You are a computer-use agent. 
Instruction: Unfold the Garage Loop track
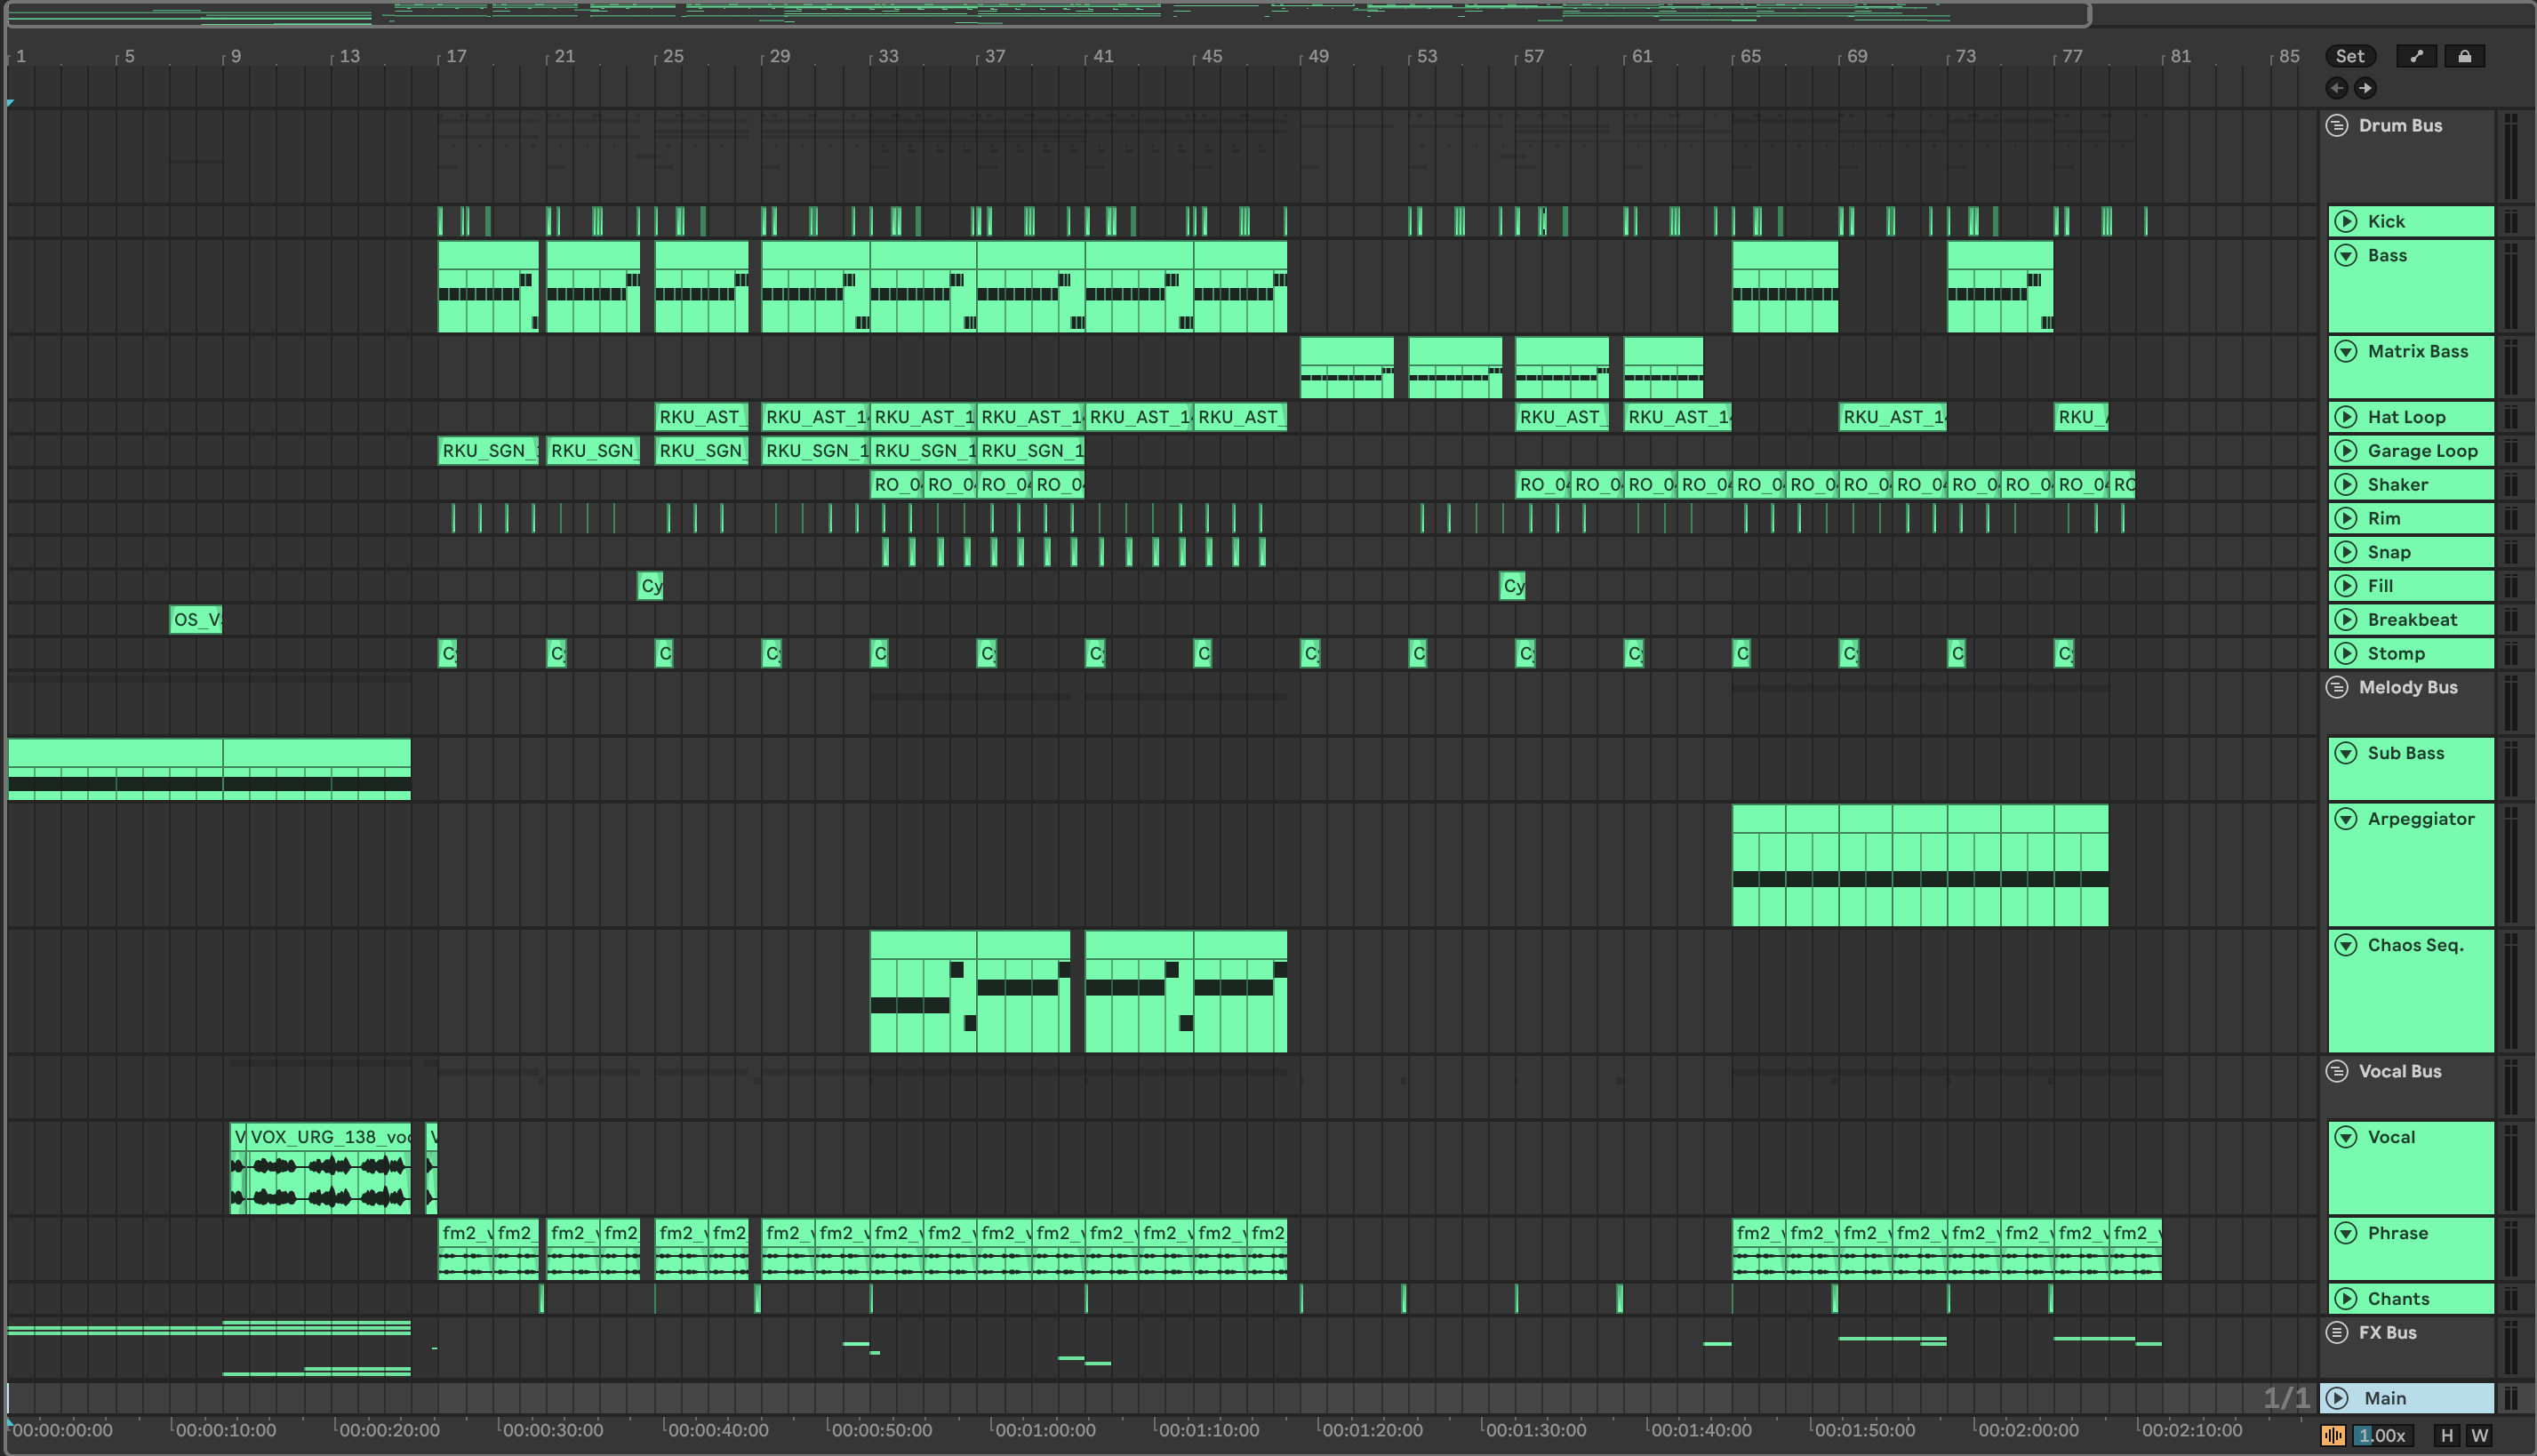(2345, 451)
